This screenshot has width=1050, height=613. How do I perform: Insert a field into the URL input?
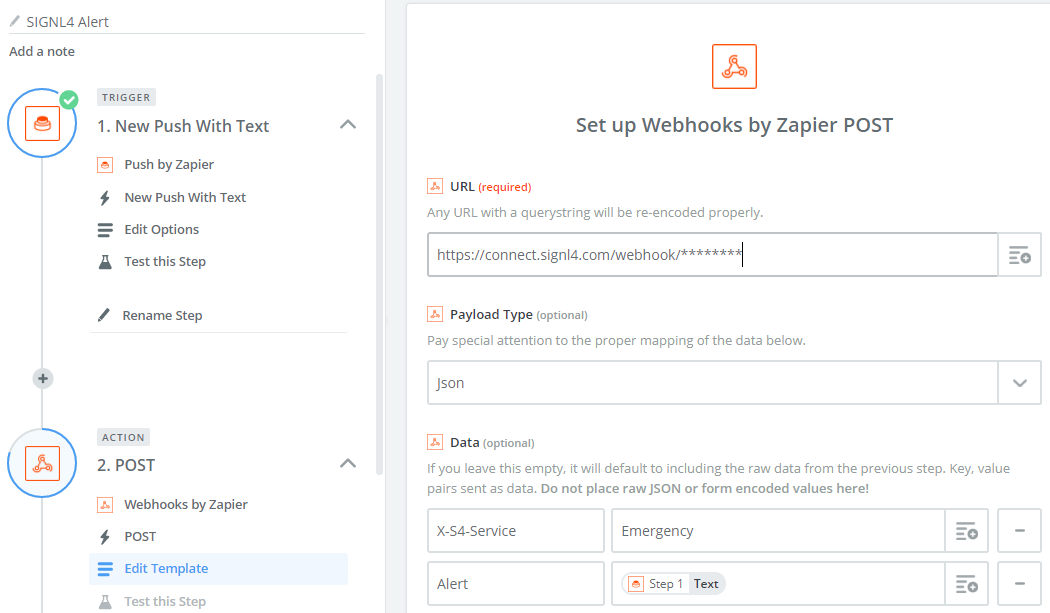(1019, 255)
